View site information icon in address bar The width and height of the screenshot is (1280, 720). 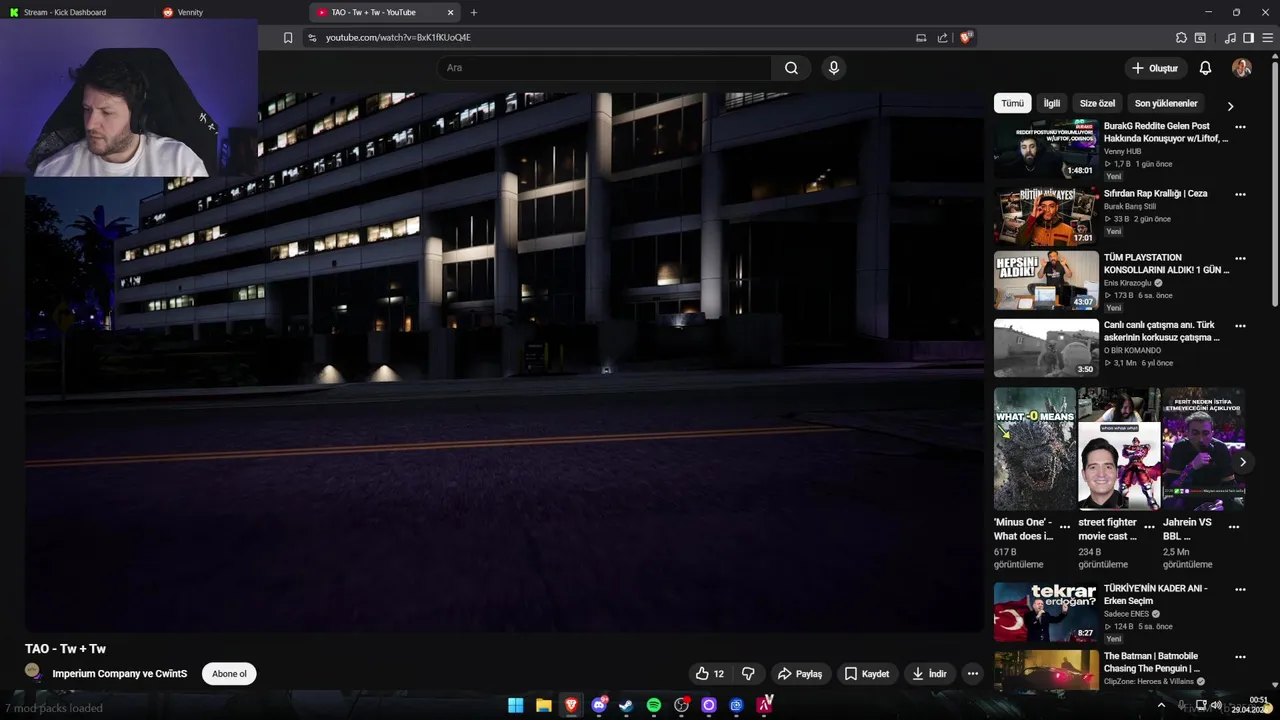click(x=312, y=38)
